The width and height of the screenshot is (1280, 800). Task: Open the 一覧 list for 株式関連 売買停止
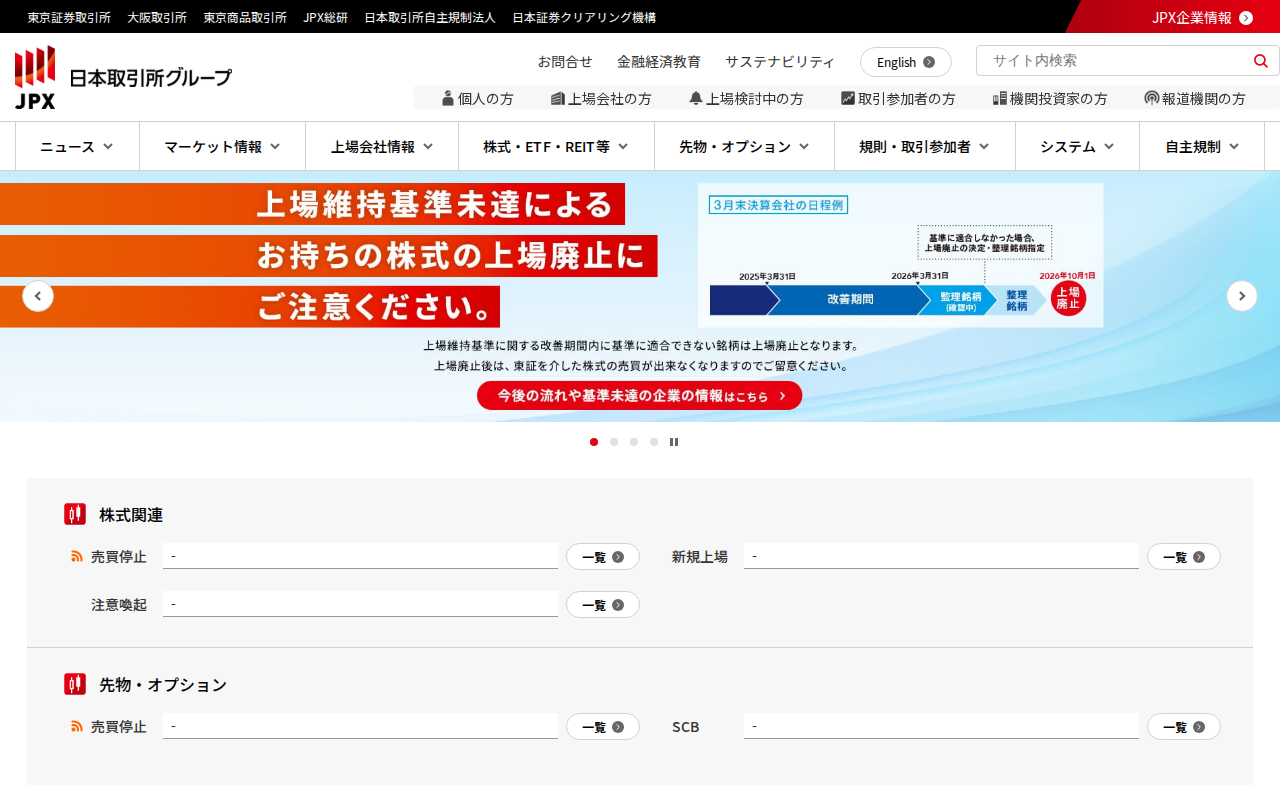603,557
